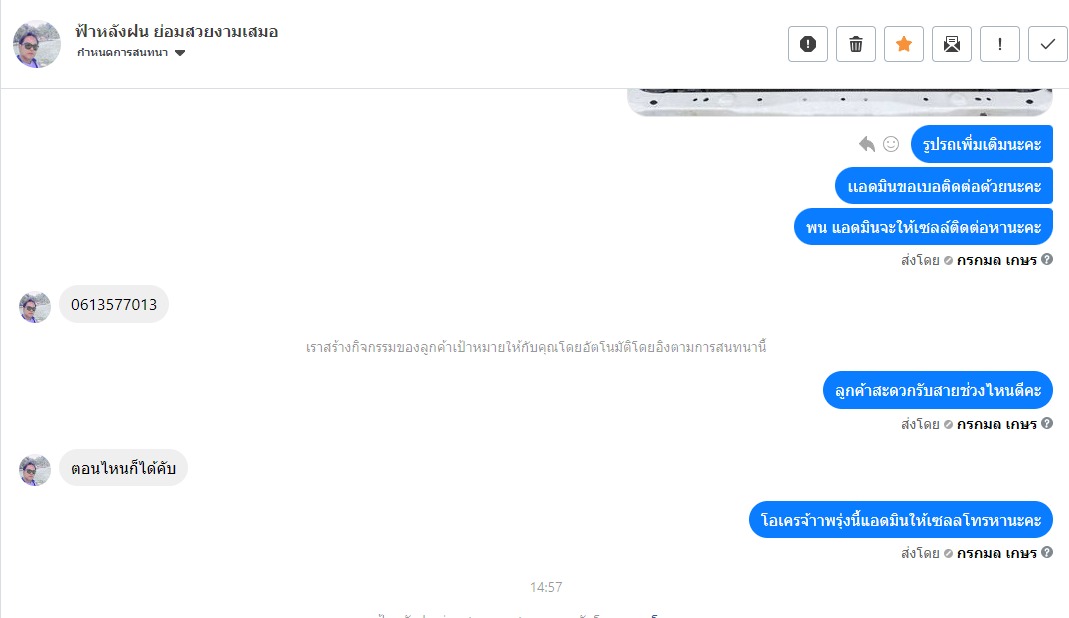
Task: Toggle the orange star follow-up icon
Action: [904, 44]
